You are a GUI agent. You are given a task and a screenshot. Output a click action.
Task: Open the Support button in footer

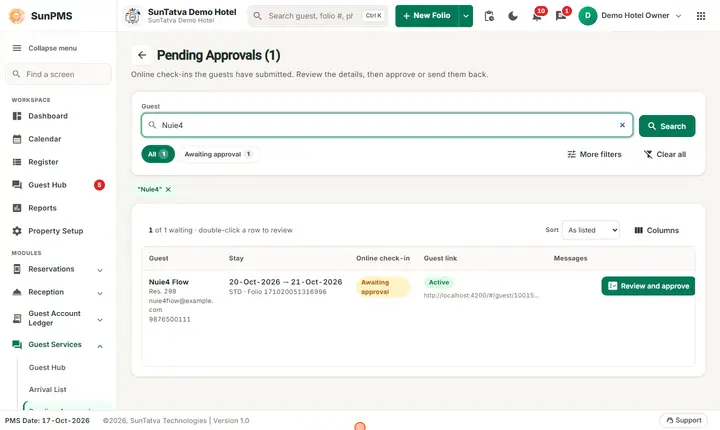click(684, 420)
